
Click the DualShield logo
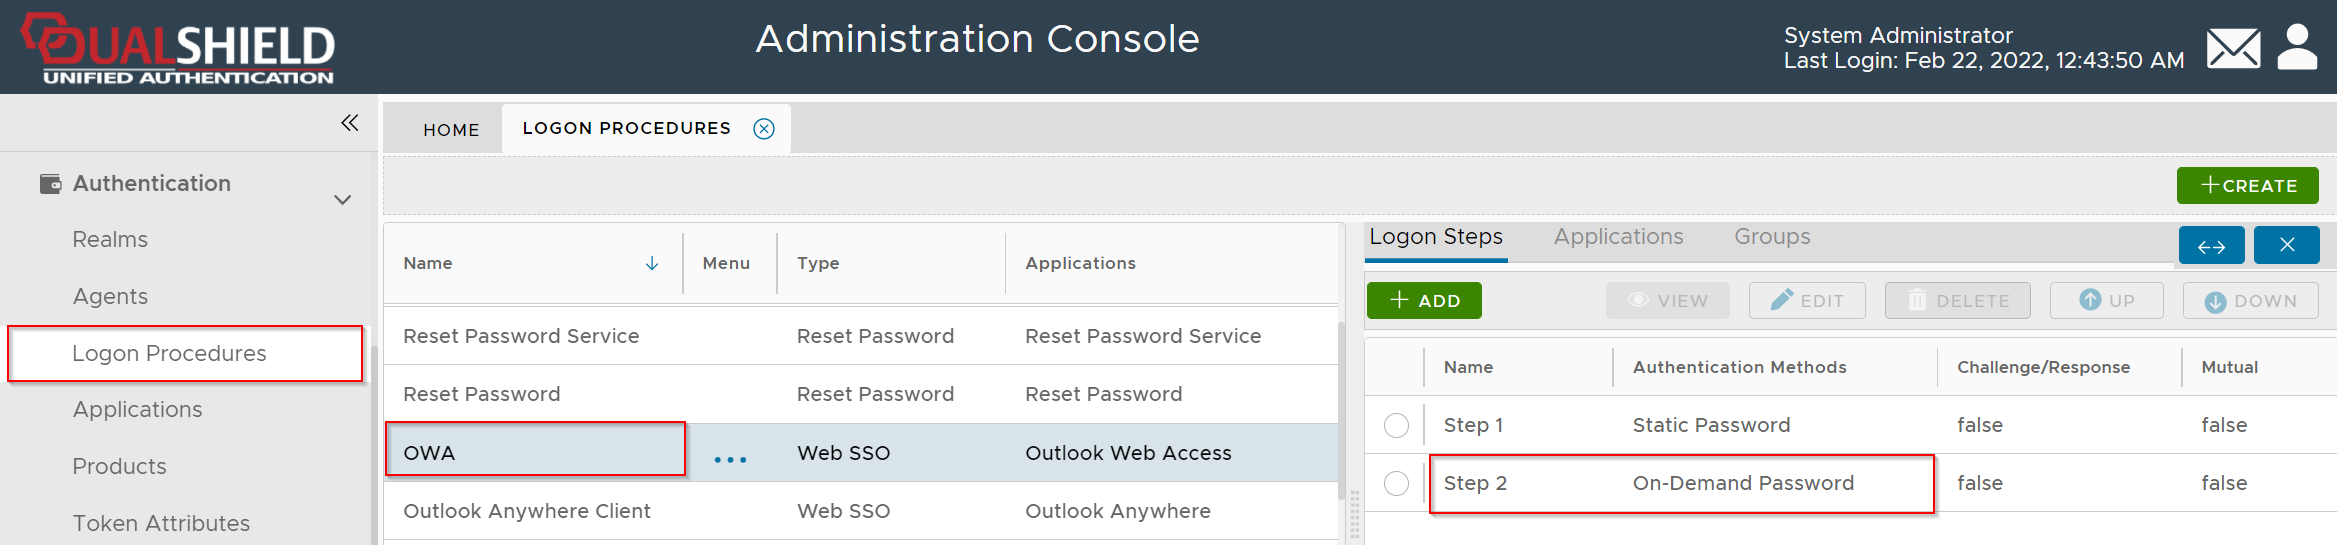pyautogui.click(x=180, y=47)
